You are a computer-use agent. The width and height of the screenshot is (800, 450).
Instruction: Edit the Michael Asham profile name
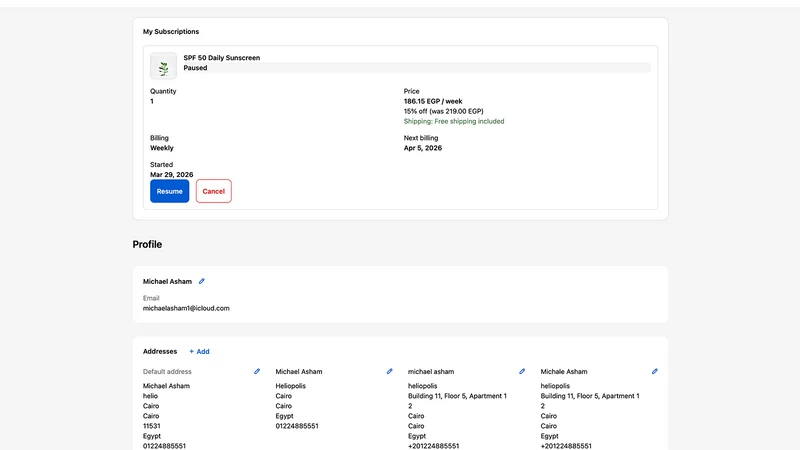point(202,281)
